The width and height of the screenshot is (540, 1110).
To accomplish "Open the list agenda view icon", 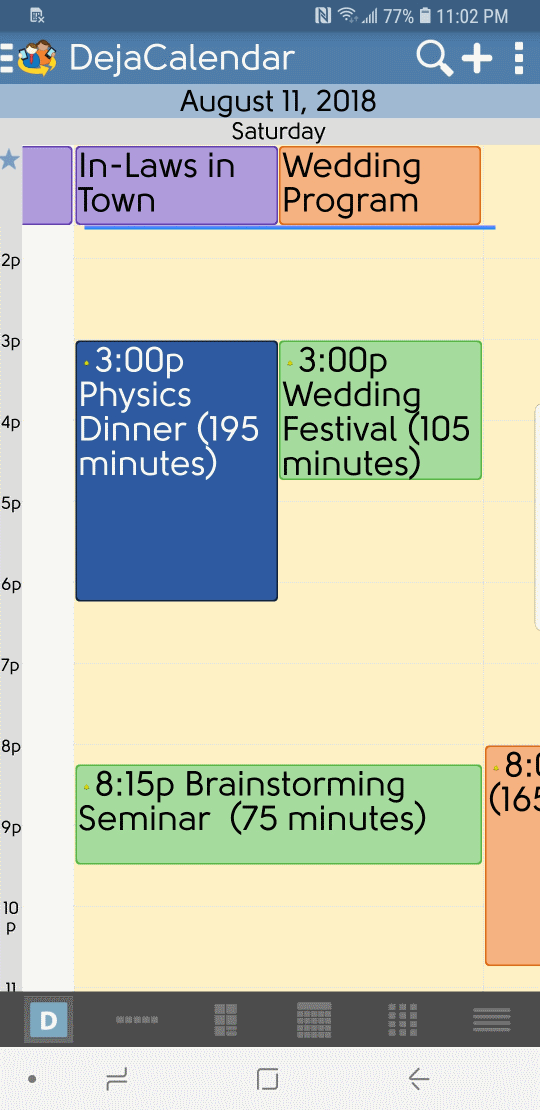I will [491, 1019].
